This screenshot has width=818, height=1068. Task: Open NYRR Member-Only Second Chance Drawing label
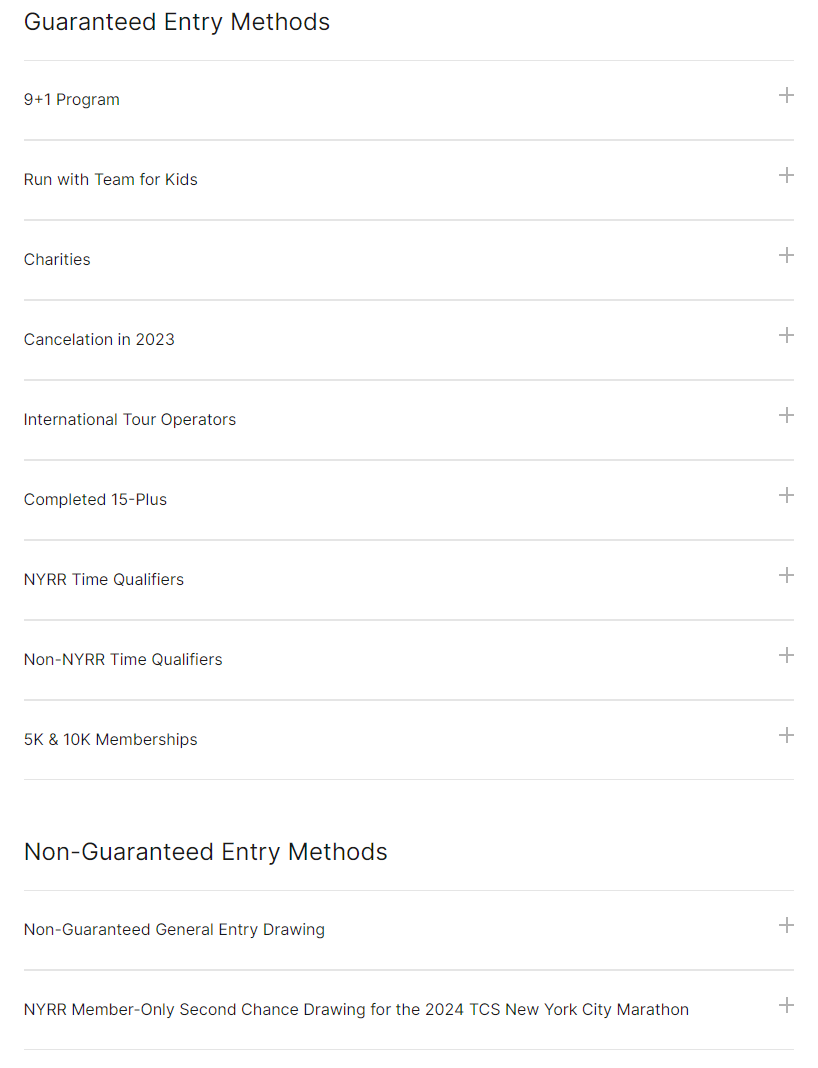pos(356,1009)
